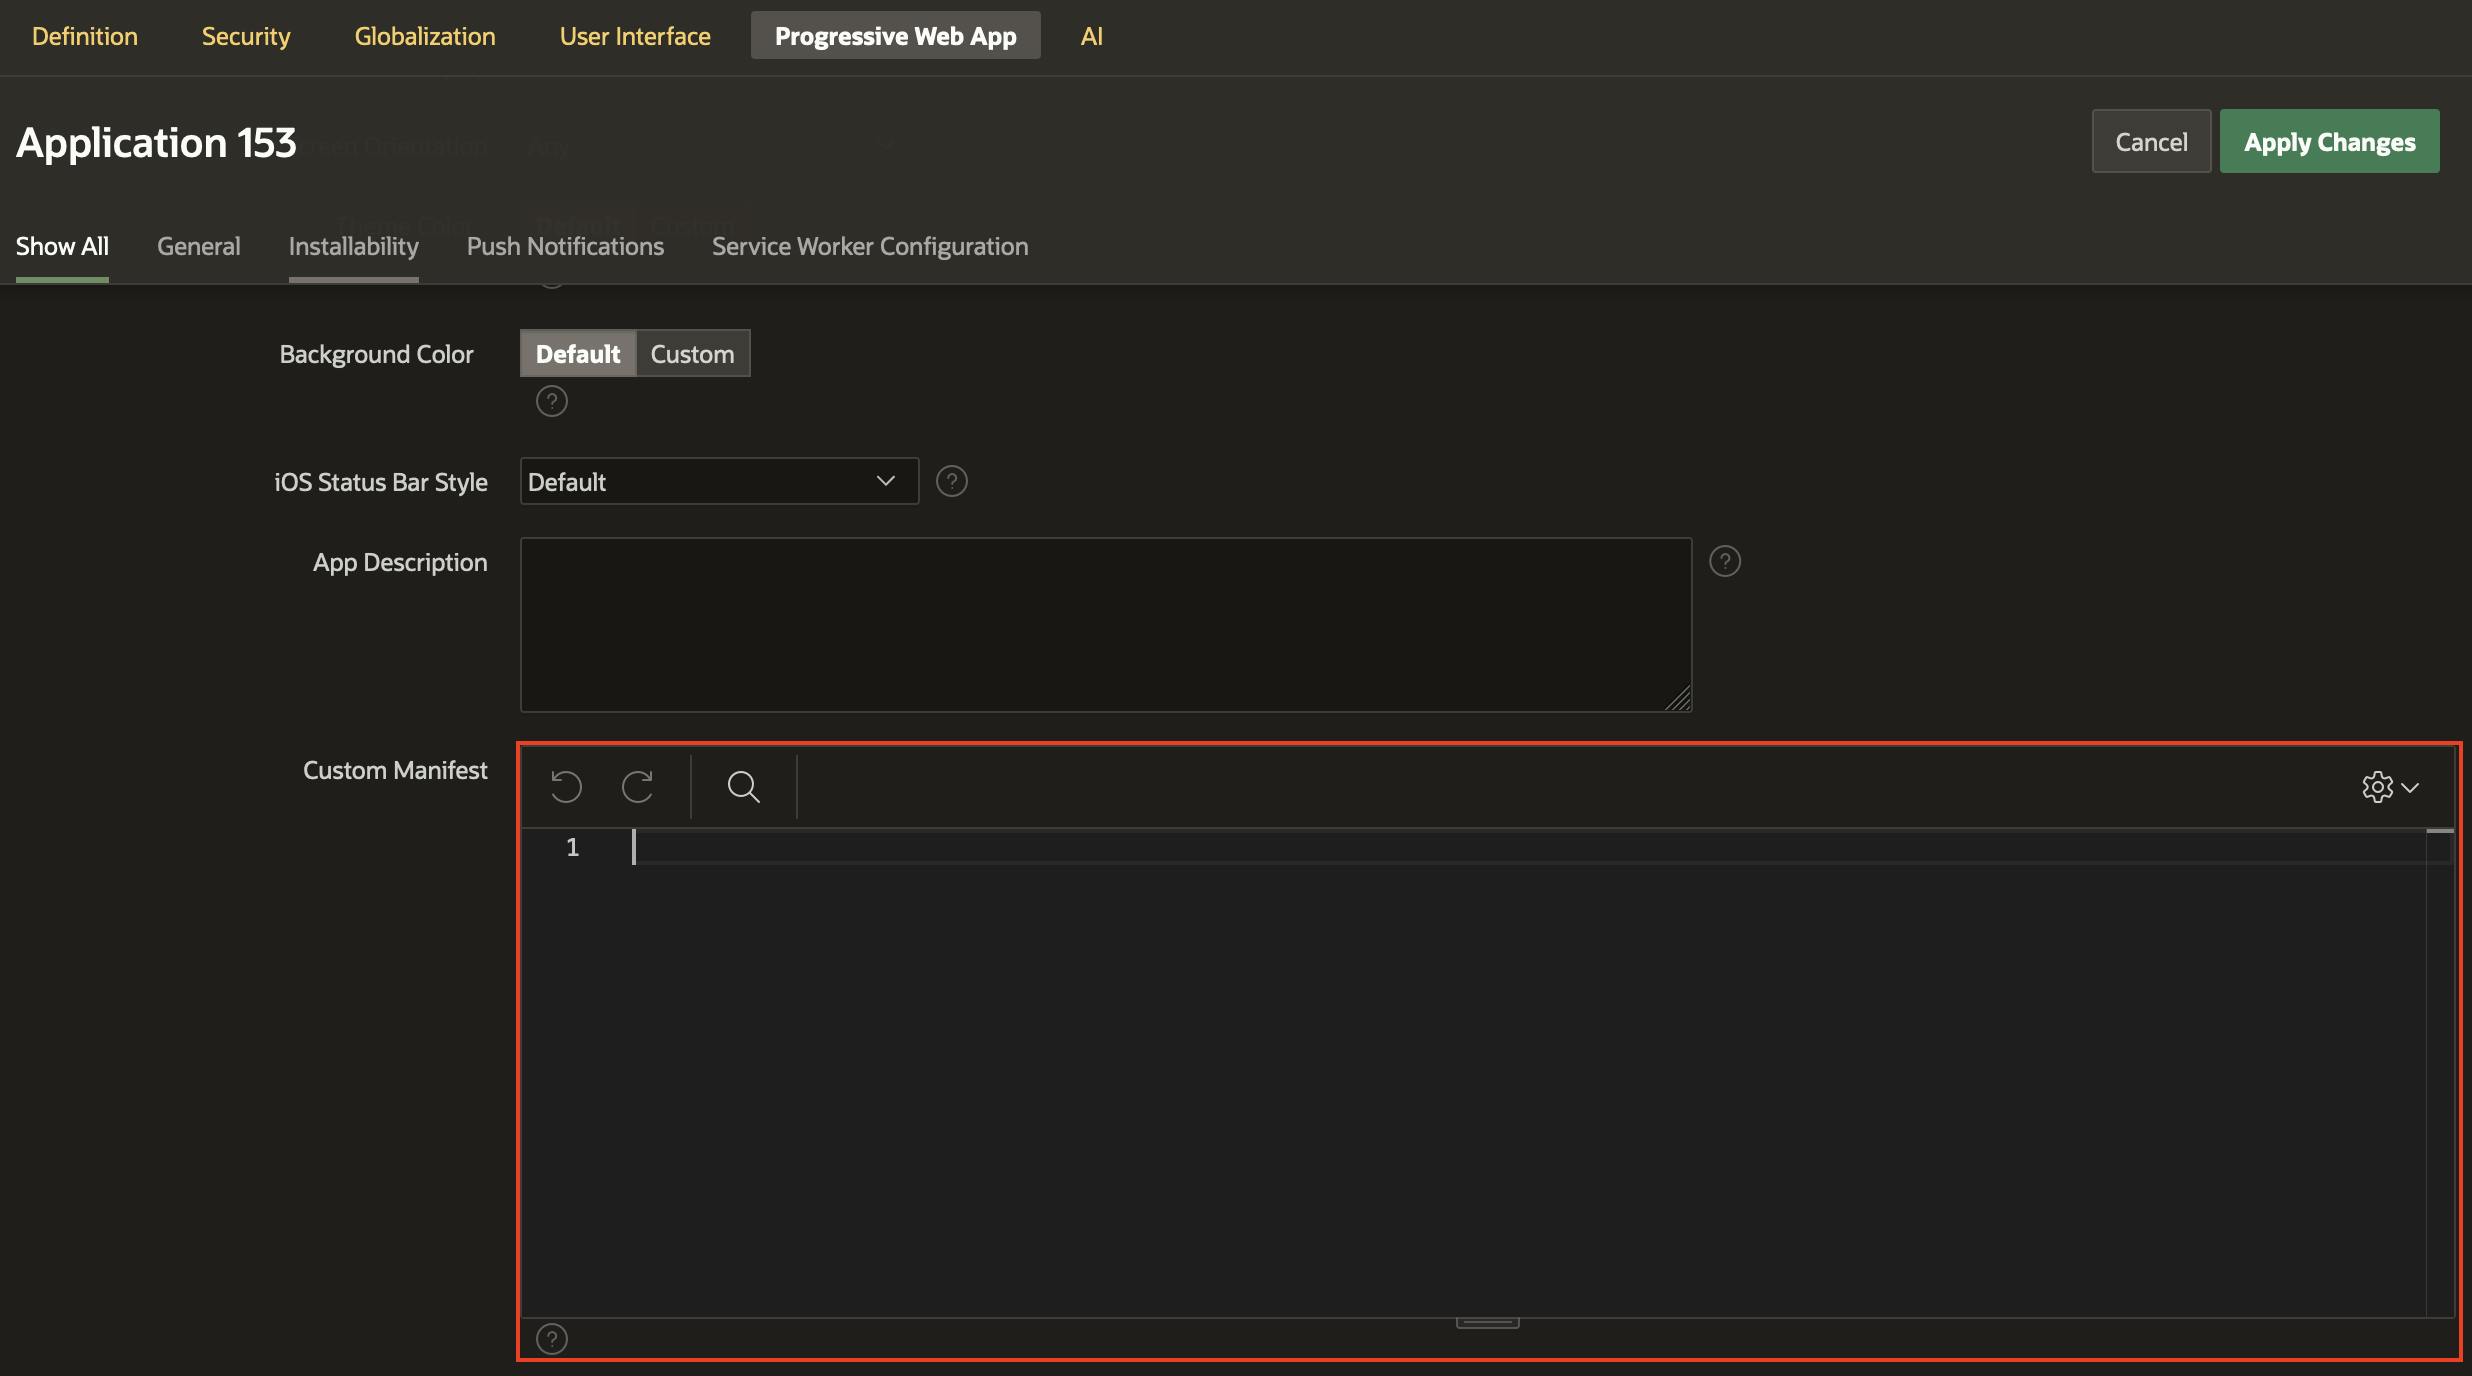The width and height of the screenshot is (2472, 1376).
Task: Click the redo icon in Custom Manifest editor
Action: click(637, 785)
